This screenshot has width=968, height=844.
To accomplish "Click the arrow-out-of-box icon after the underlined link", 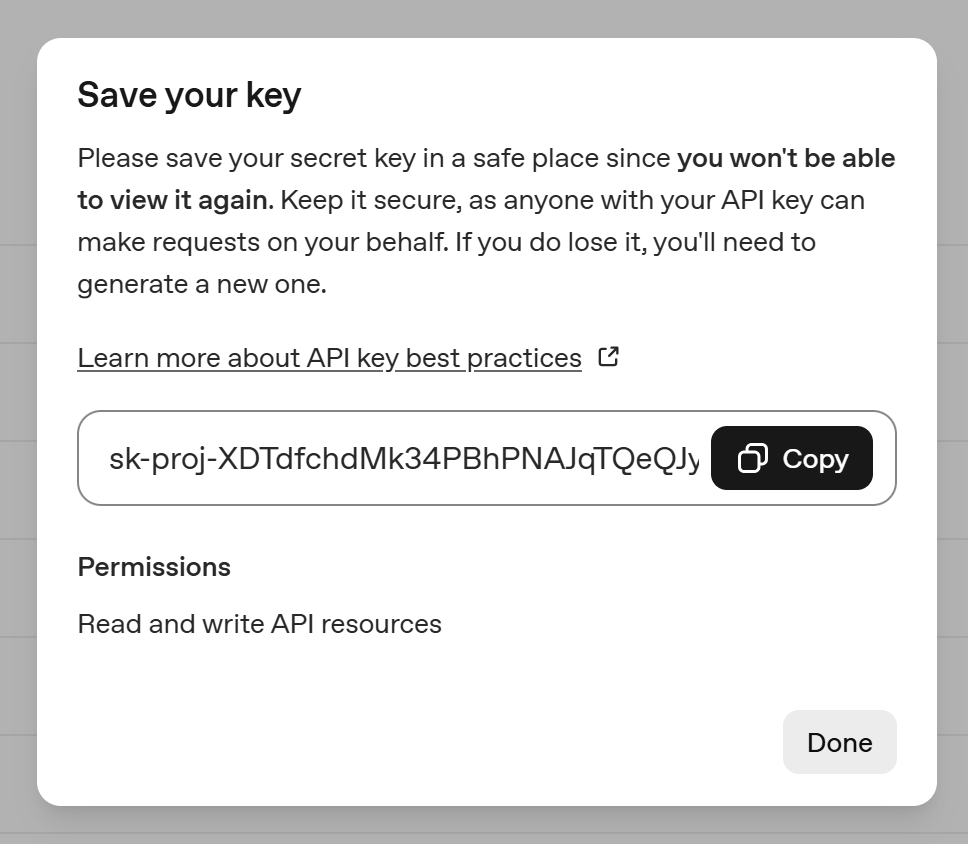I will point(608,356).
